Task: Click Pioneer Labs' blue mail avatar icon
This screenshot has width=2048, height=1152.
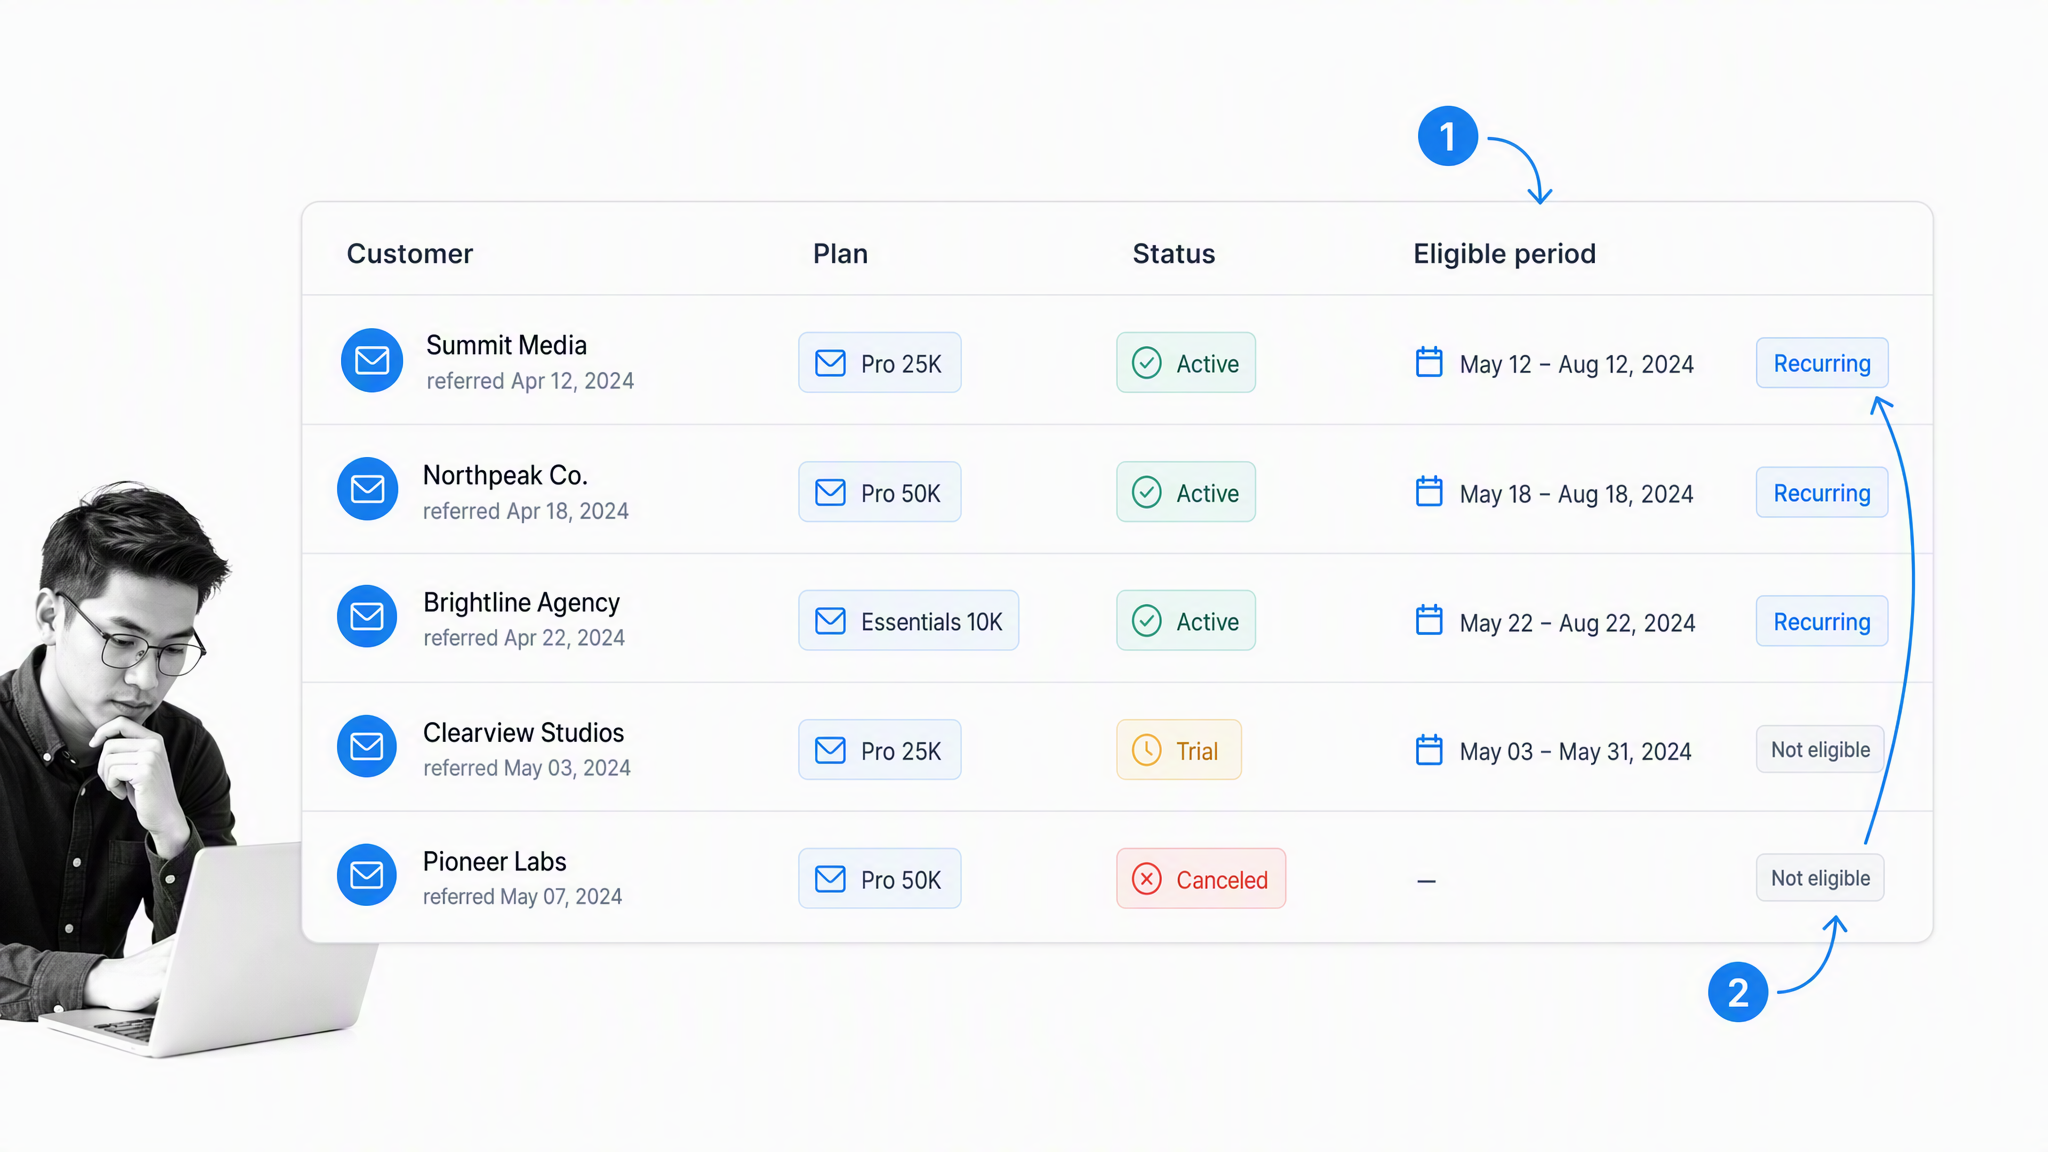Action: (x=367, y=875)
